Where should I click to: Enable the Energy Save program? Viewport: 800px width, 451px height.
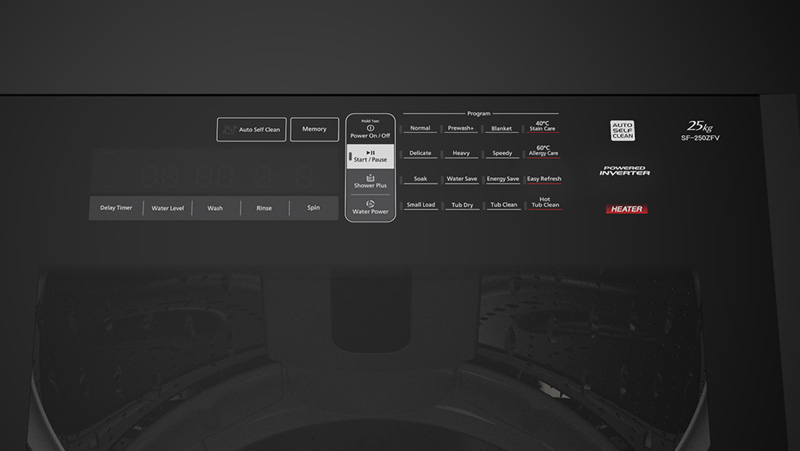pyautogui.click(x=502, y=179)
